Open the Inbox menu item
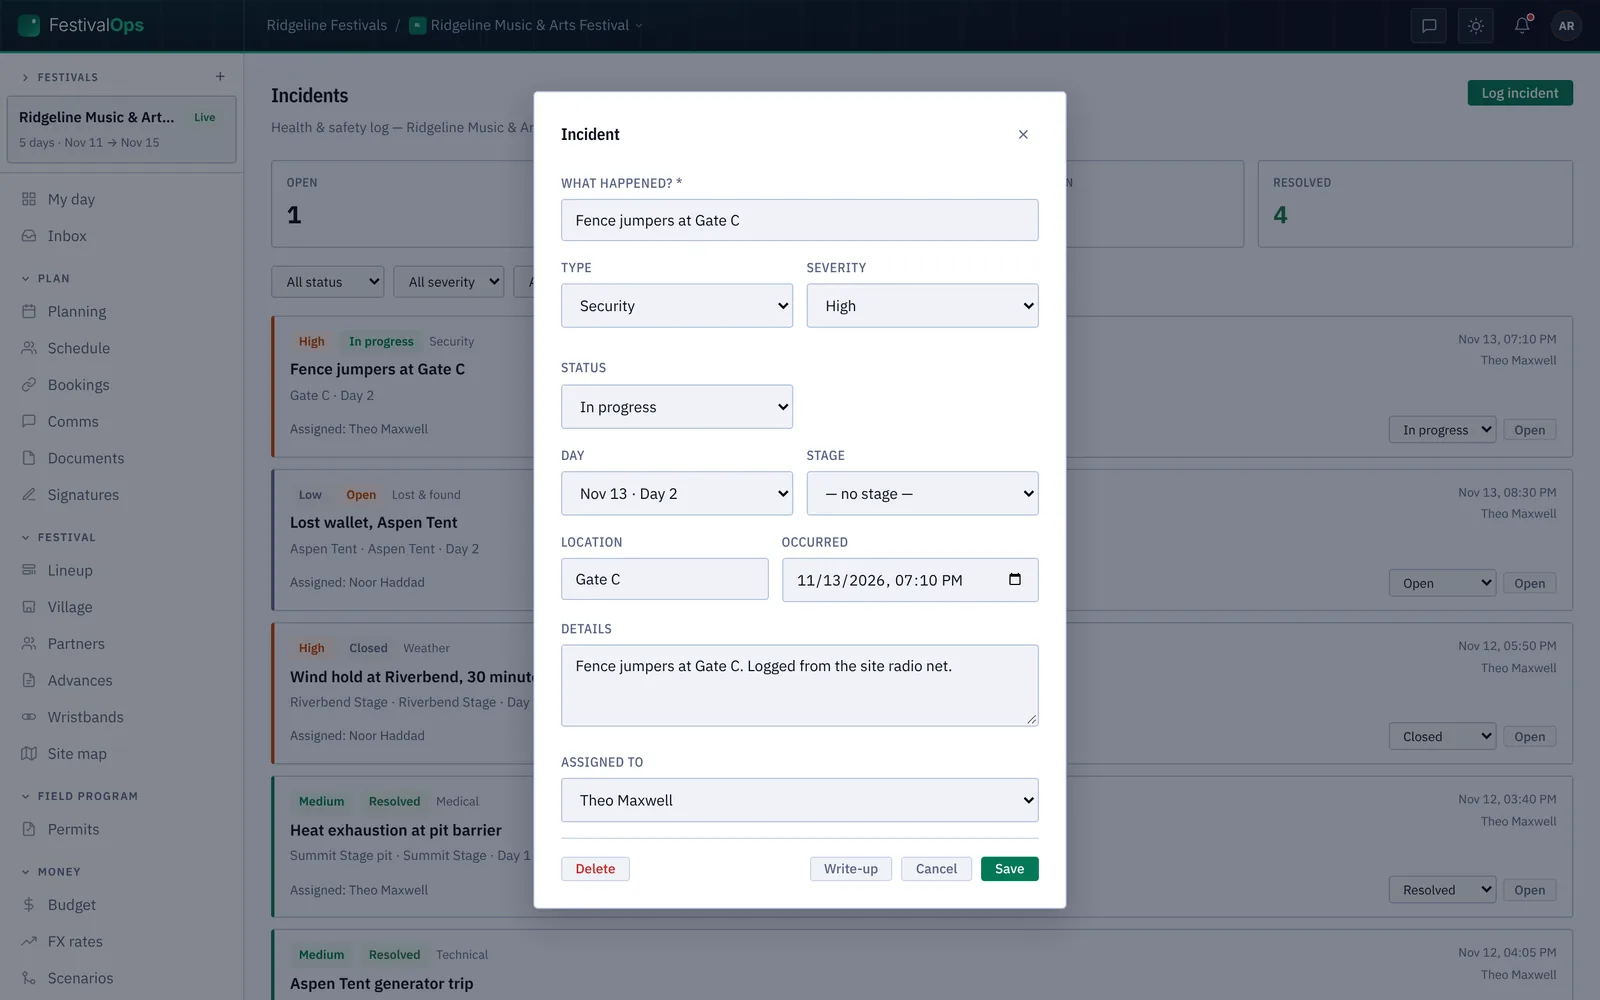This screenshot has height=1000, width=1600. point(67,236)
